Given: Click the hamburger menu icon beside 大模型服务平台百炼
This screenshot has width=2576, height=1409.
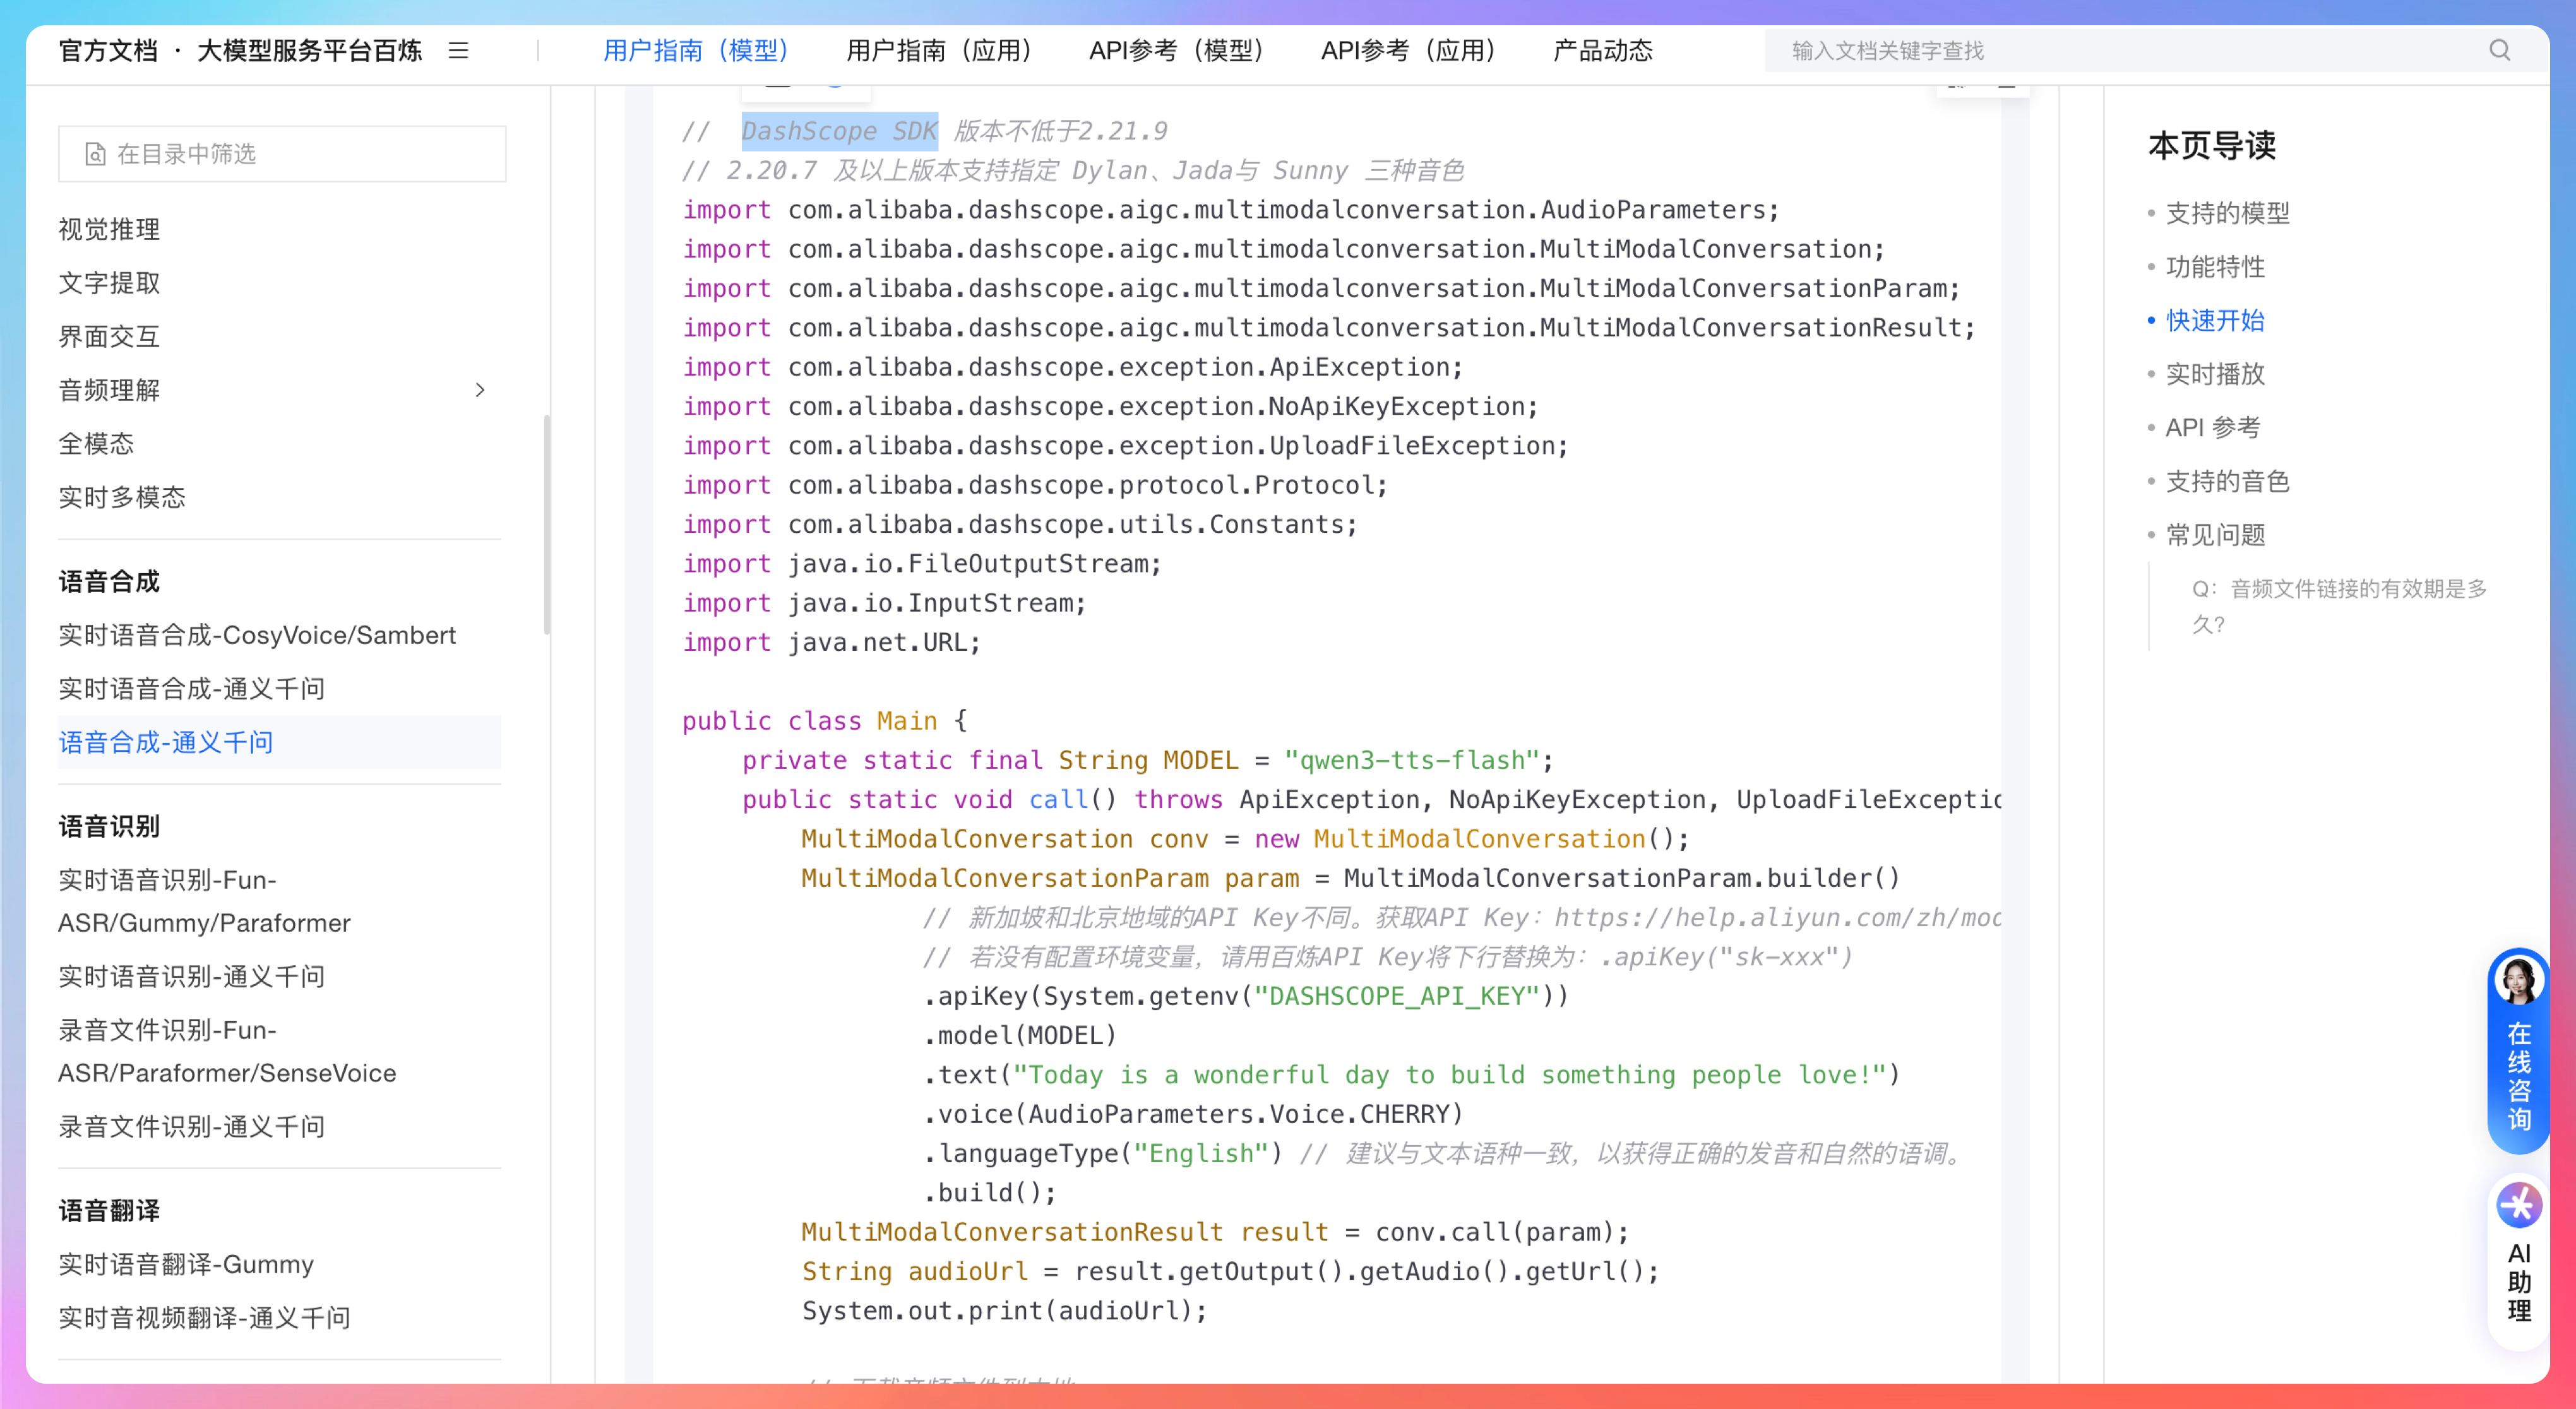Looking at the screenshot, I should pos(458,50).
